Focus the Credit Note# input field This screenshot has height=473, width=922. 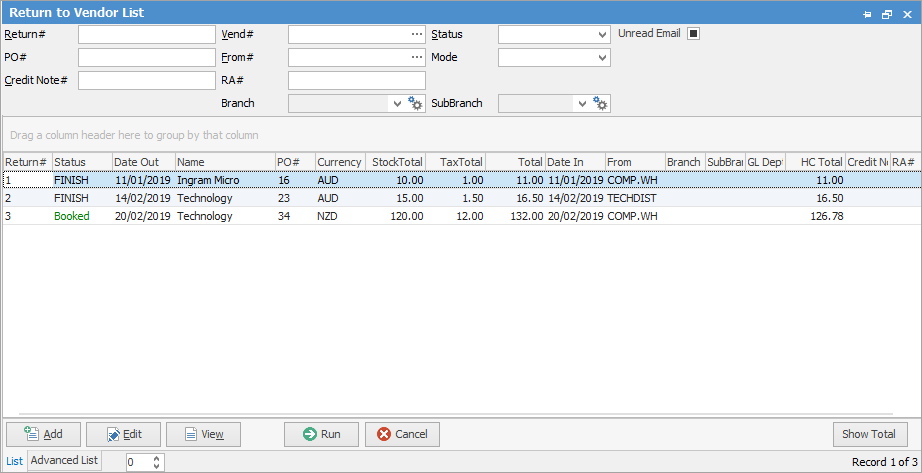pos(147,81)
